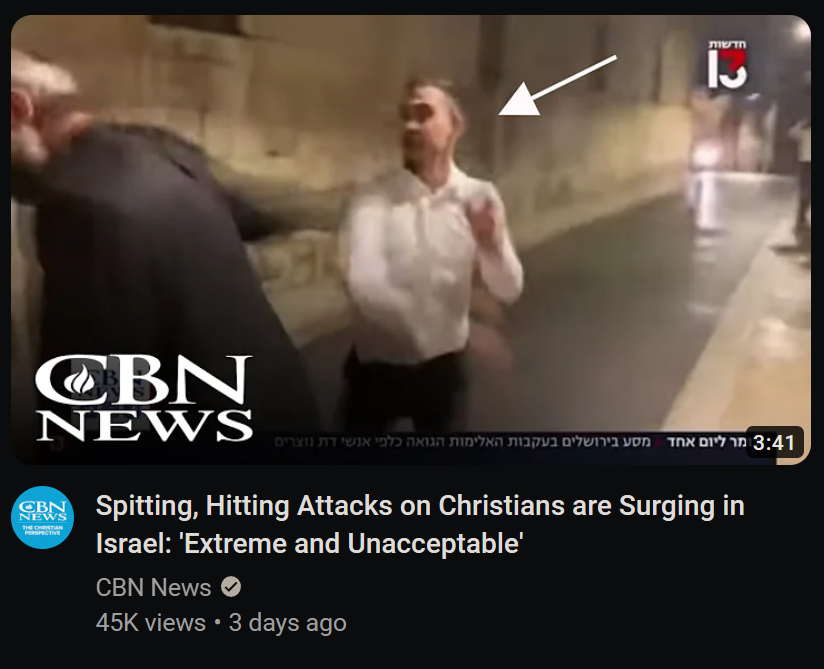This screenshot has width=824, height=669.
Task: Click the bright street light in thumbnail corner
Action: 800,30
